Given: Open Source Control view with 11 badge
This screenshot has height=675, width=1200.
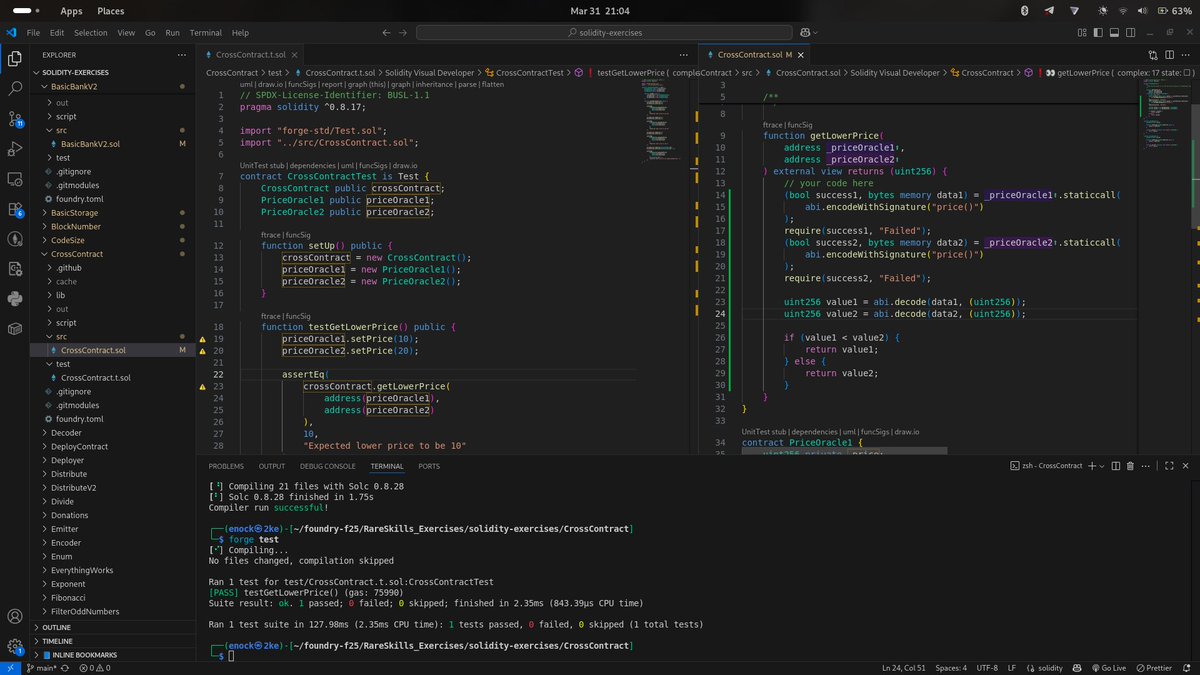Looking at the screenshot, I should (x=15, y=119).
